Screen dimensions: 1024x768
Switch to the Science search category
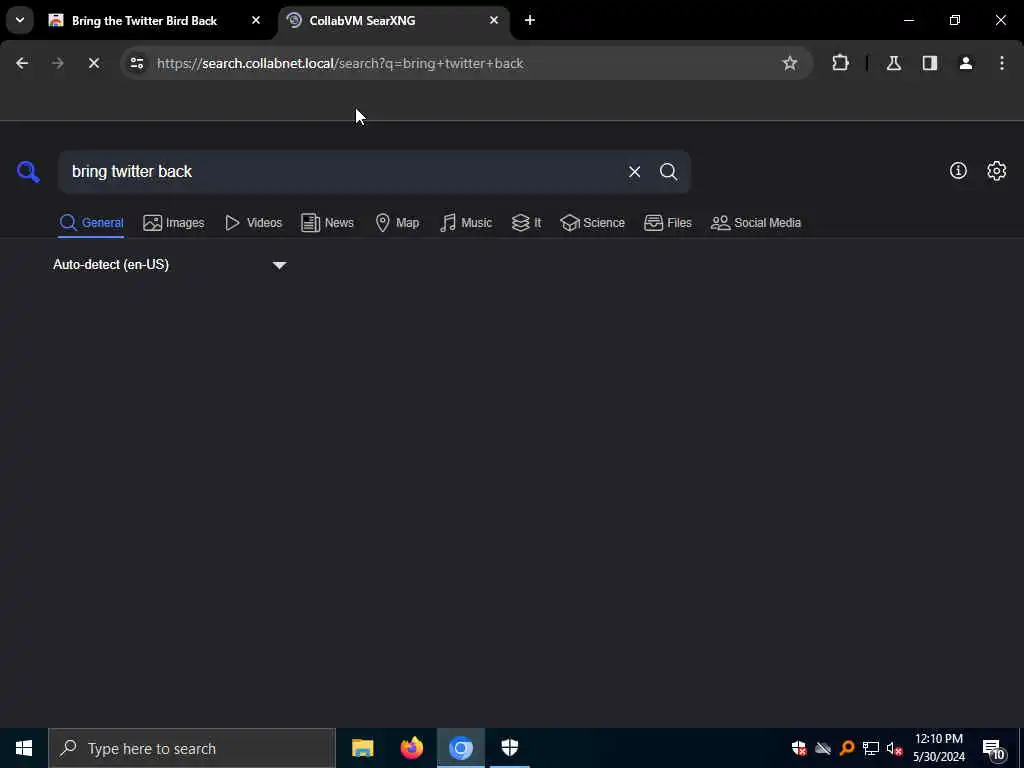coord(592,223)
